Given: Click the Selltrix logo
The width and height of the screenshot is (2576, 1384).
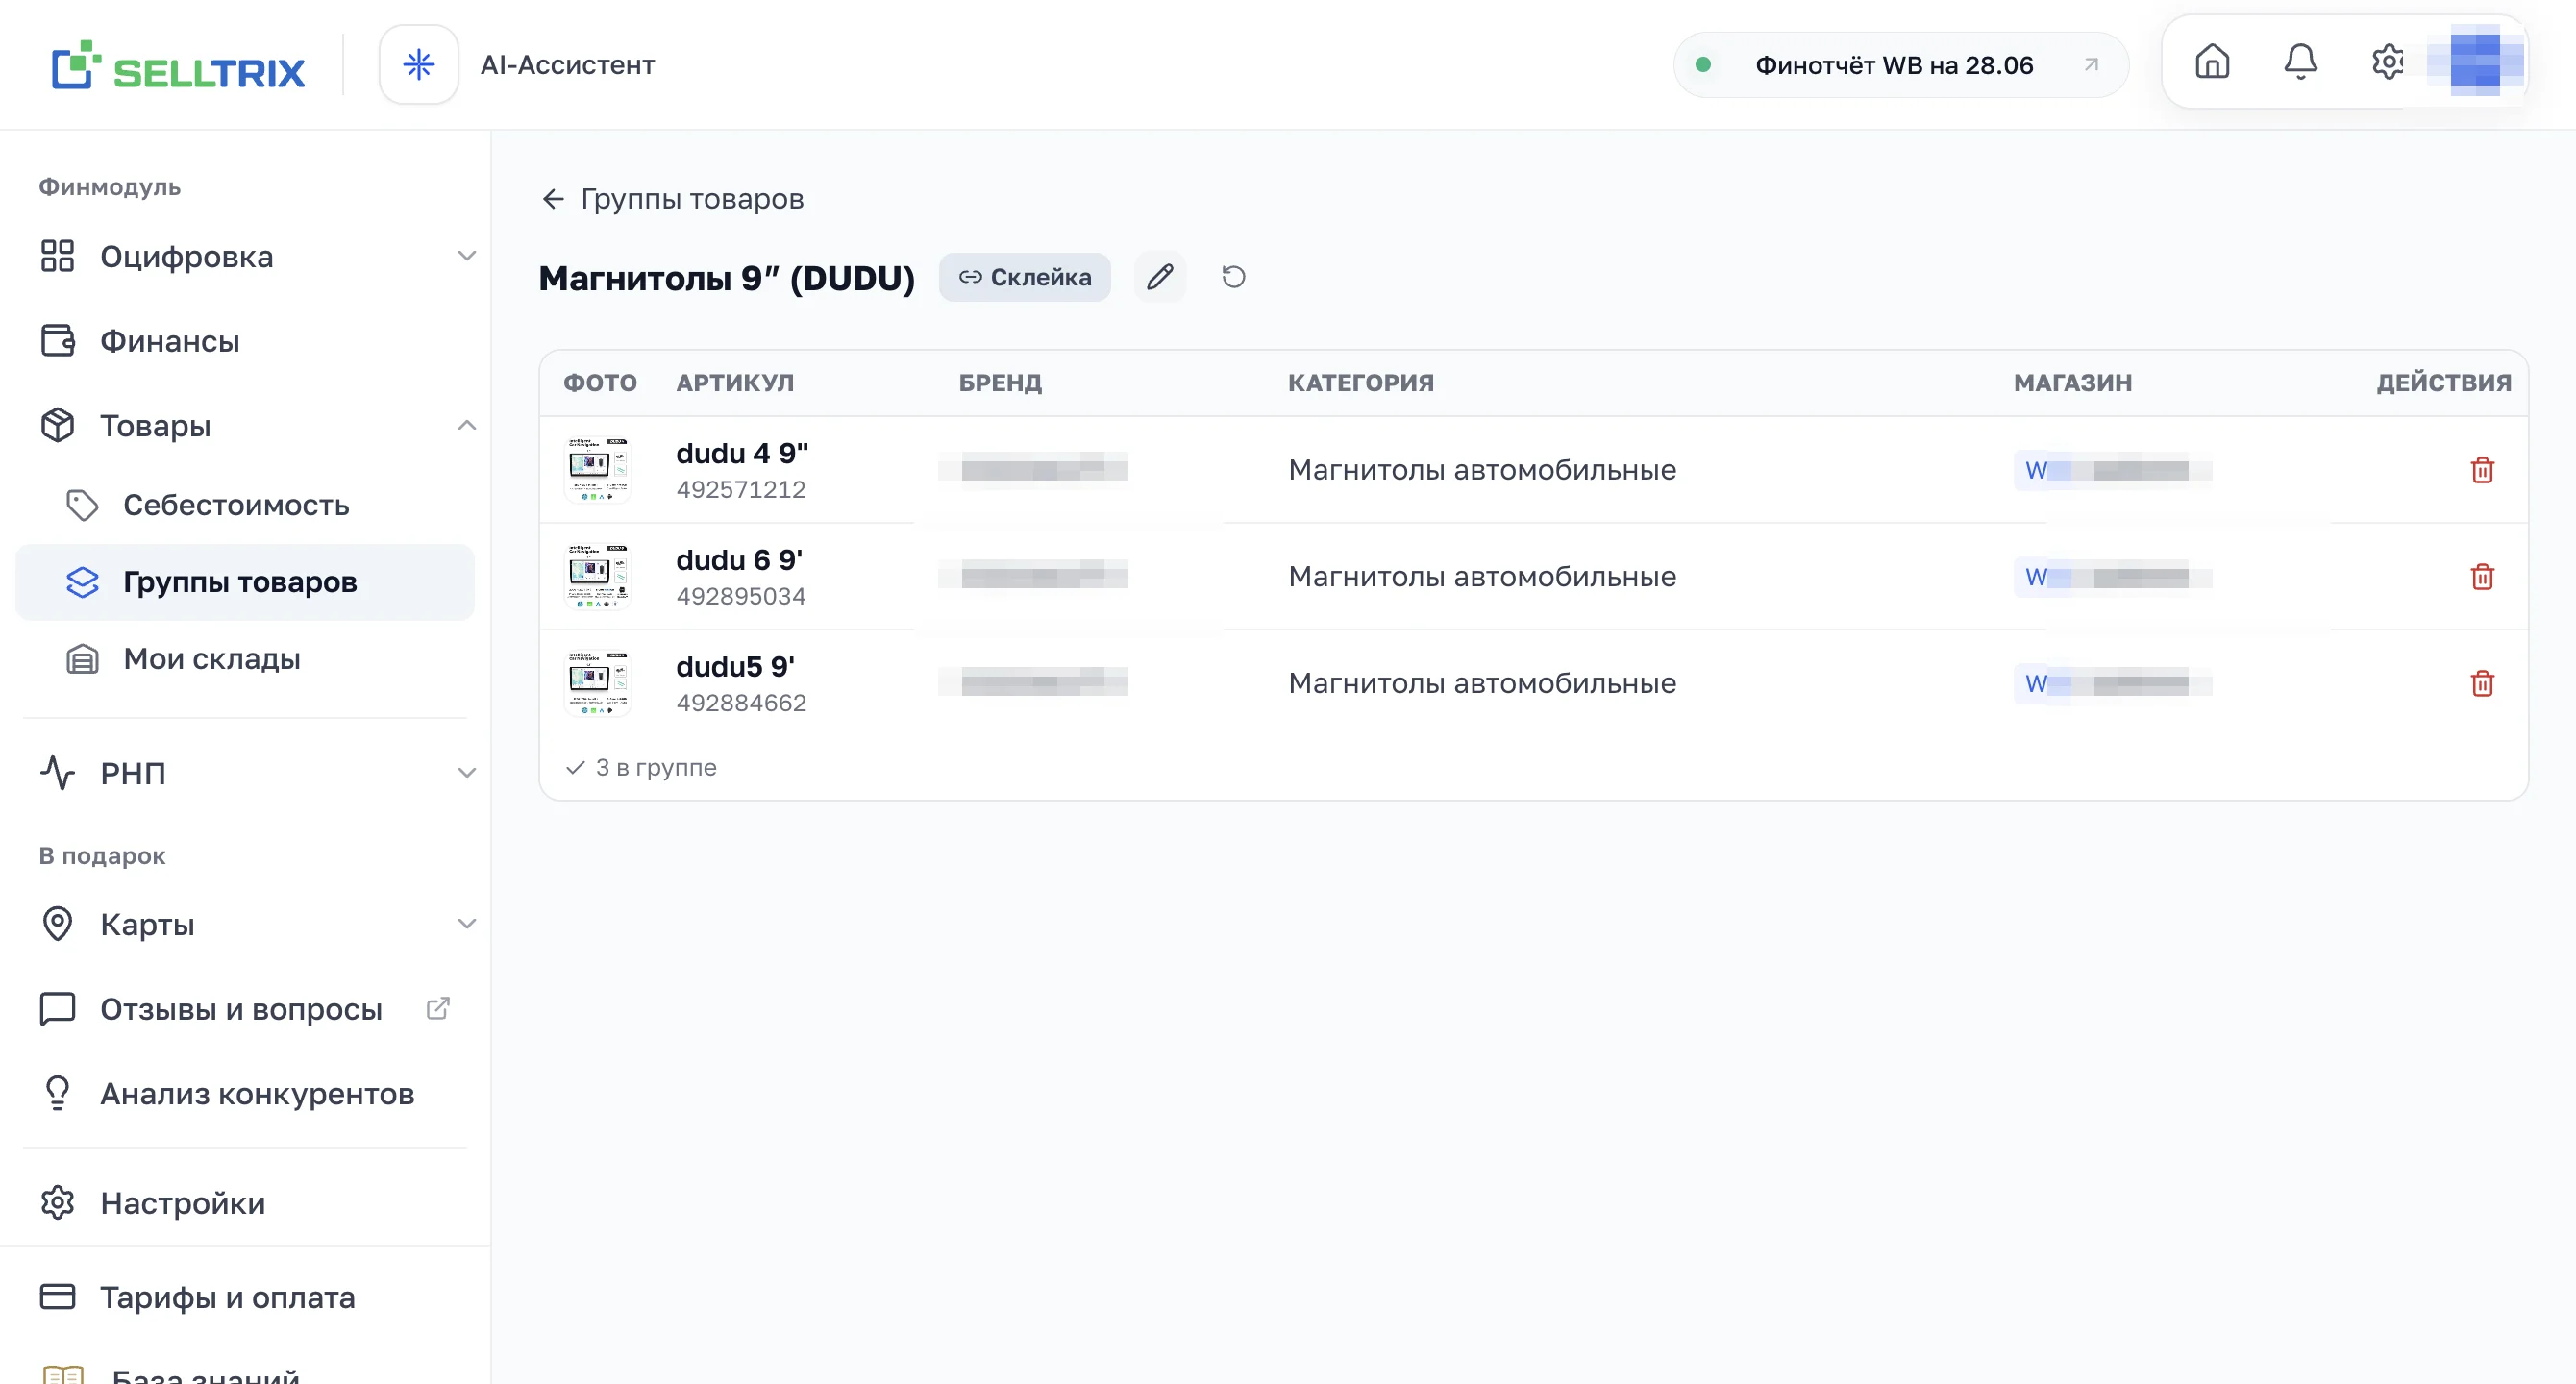Looking at the screenshot, I should click(178, 66).
